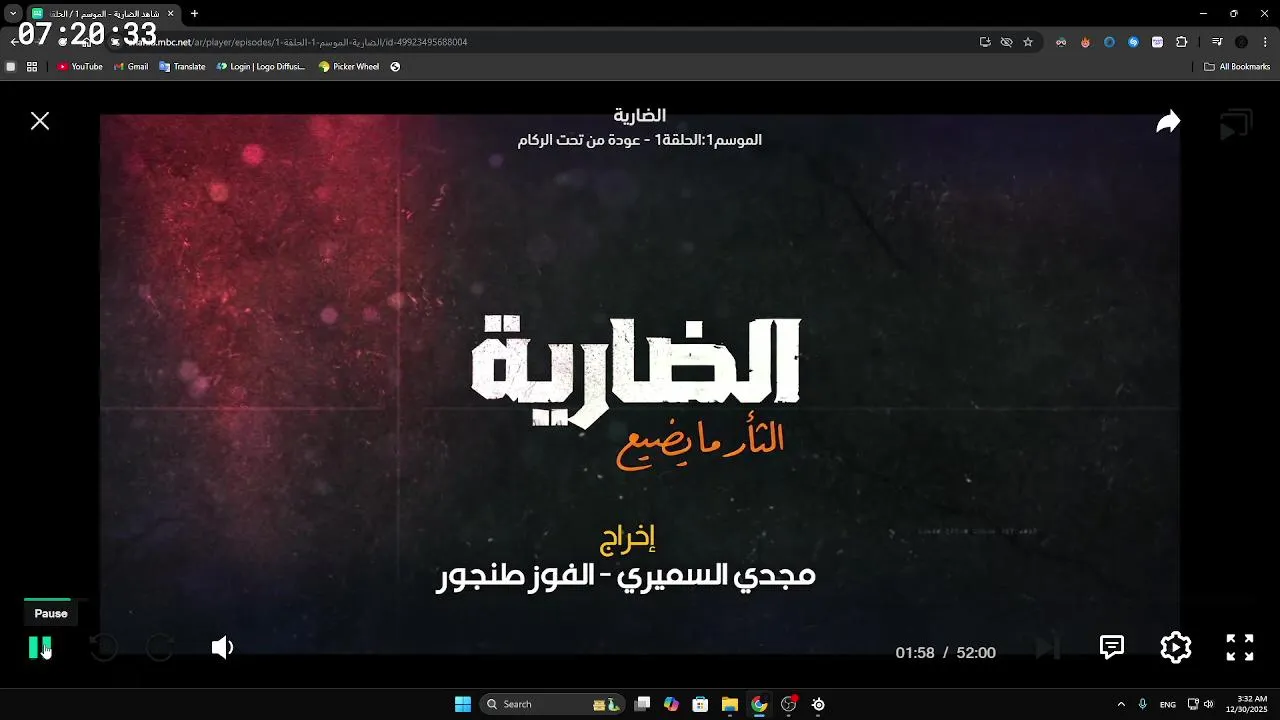
Task: Click the first square bookmark icon
Action: [11, 67]
